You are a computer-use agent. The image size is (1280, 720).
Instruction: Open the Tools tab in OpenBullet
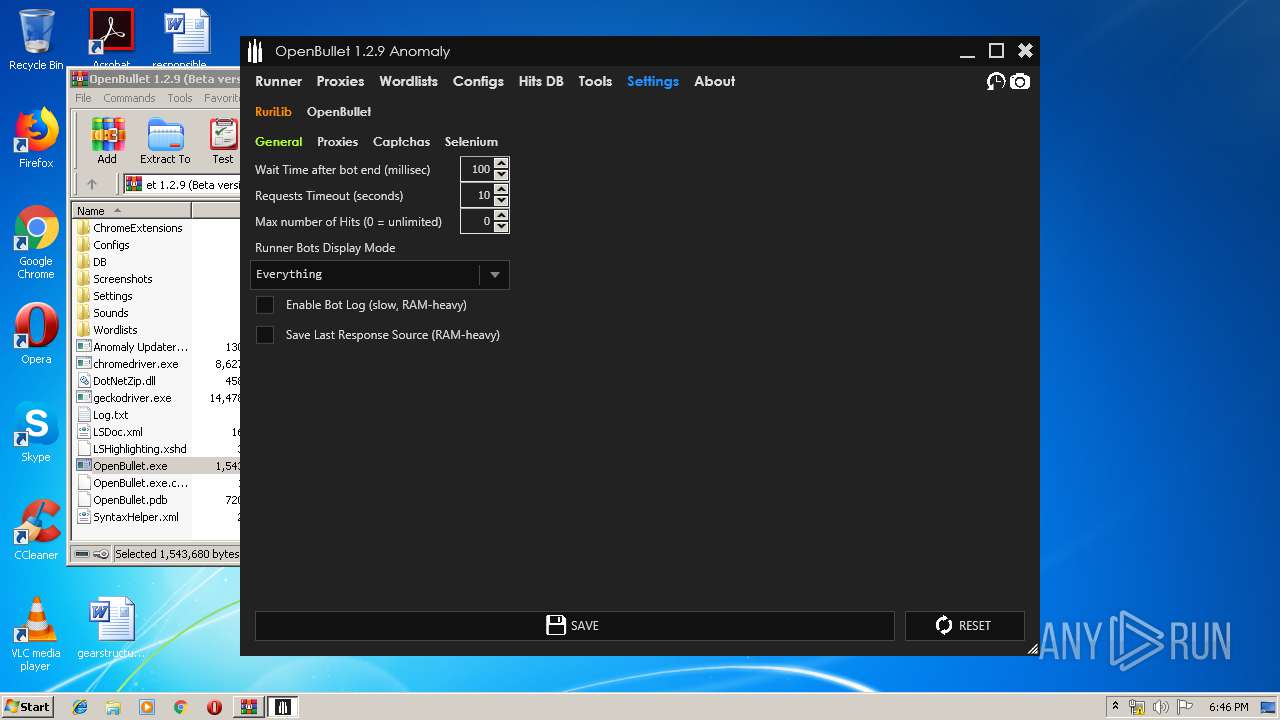pyautogui.click(x=595, y=82)
